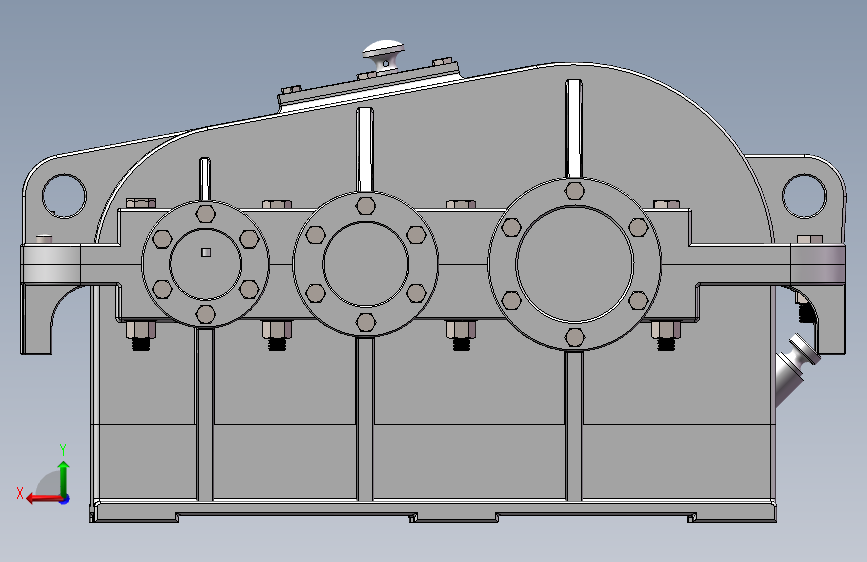
Task: Click the Y label of the triad
Action: [x=63, y=449]
